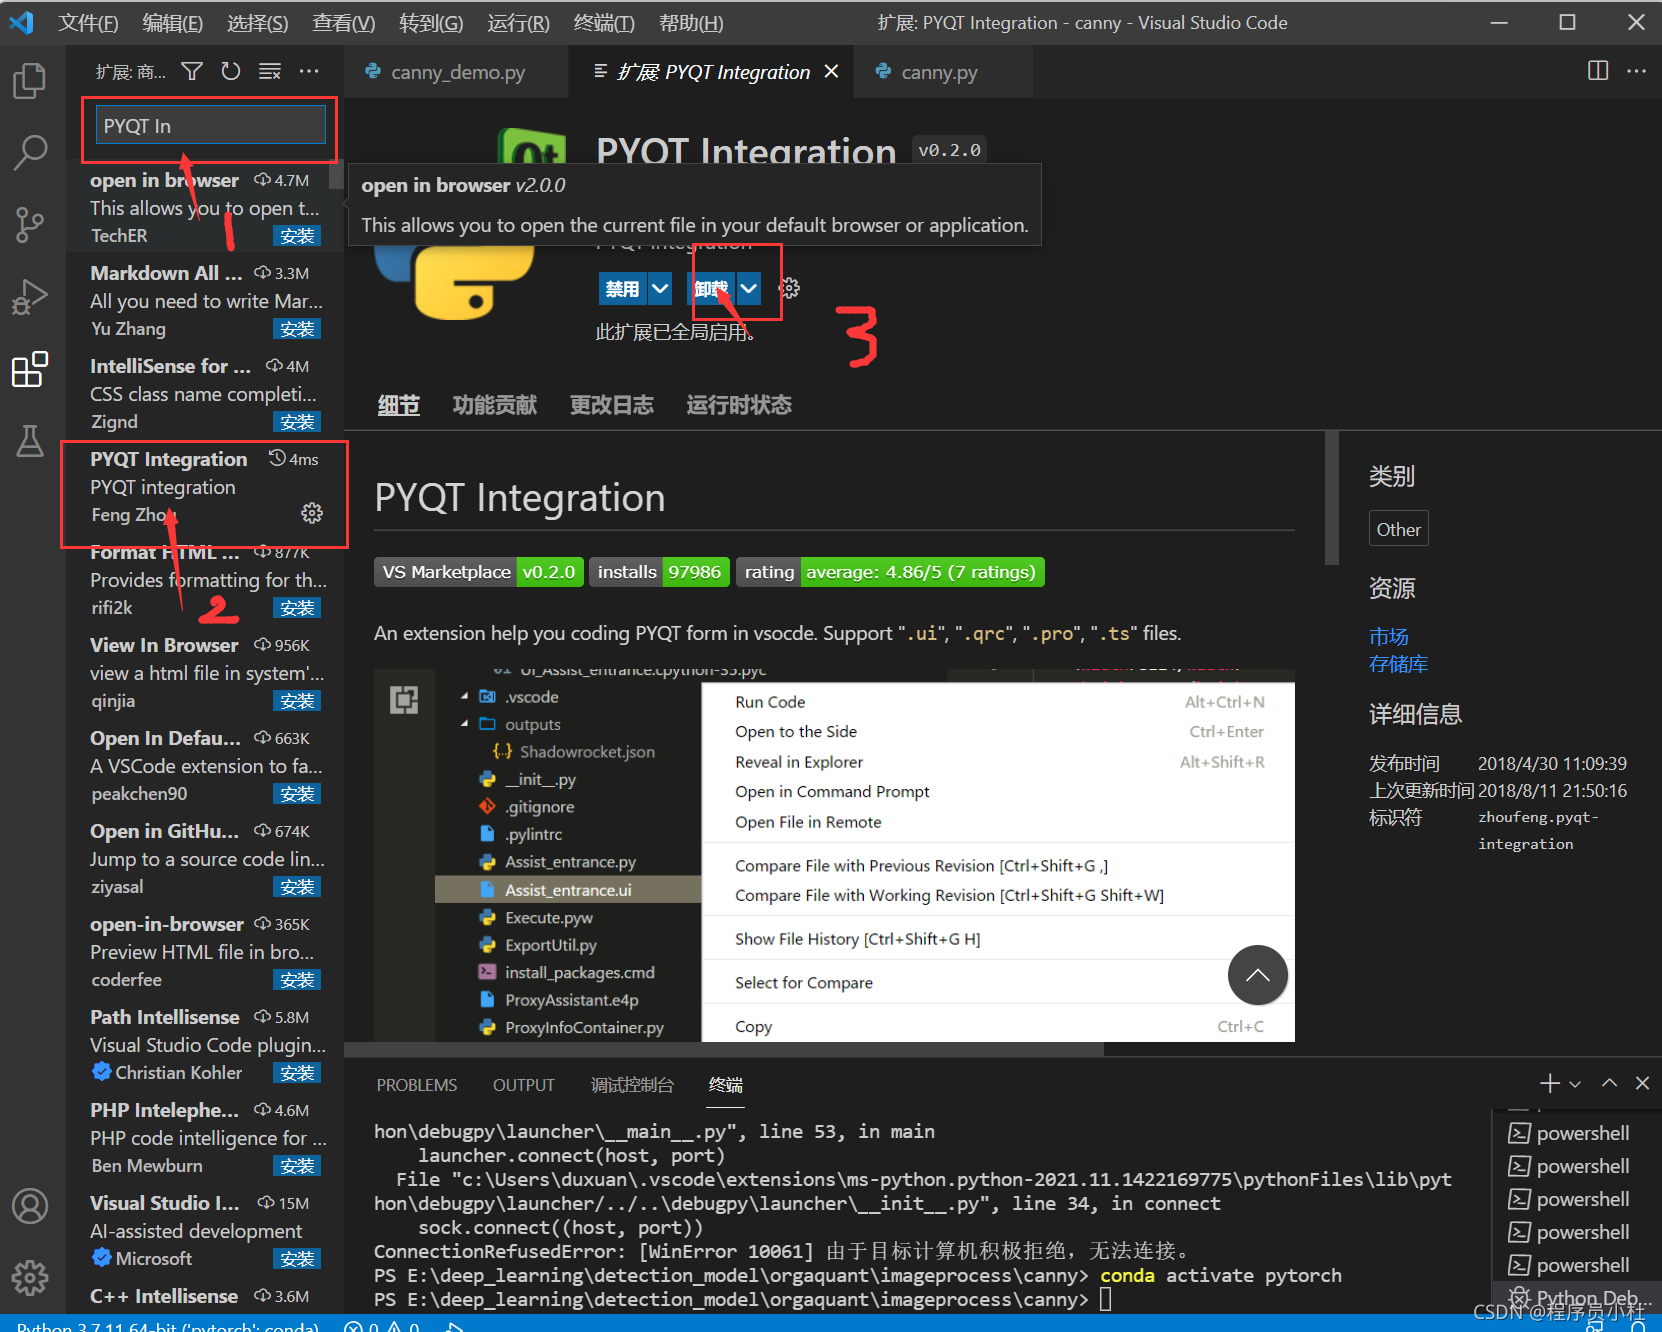Image resolution: width=1662 pixels, height=1332 pixels.
Task: Install the open in browser extension
Action: tap(297, 236)
